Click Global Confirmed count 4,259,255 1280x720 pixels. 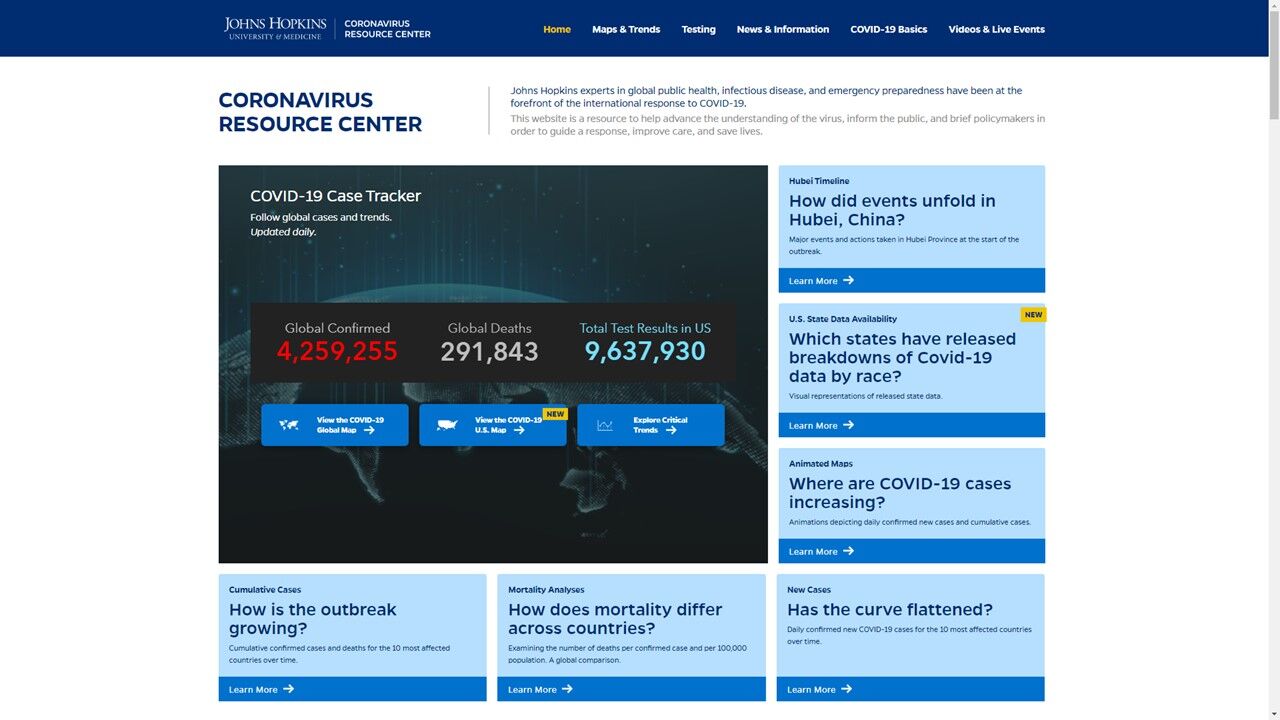pos(337,352)
